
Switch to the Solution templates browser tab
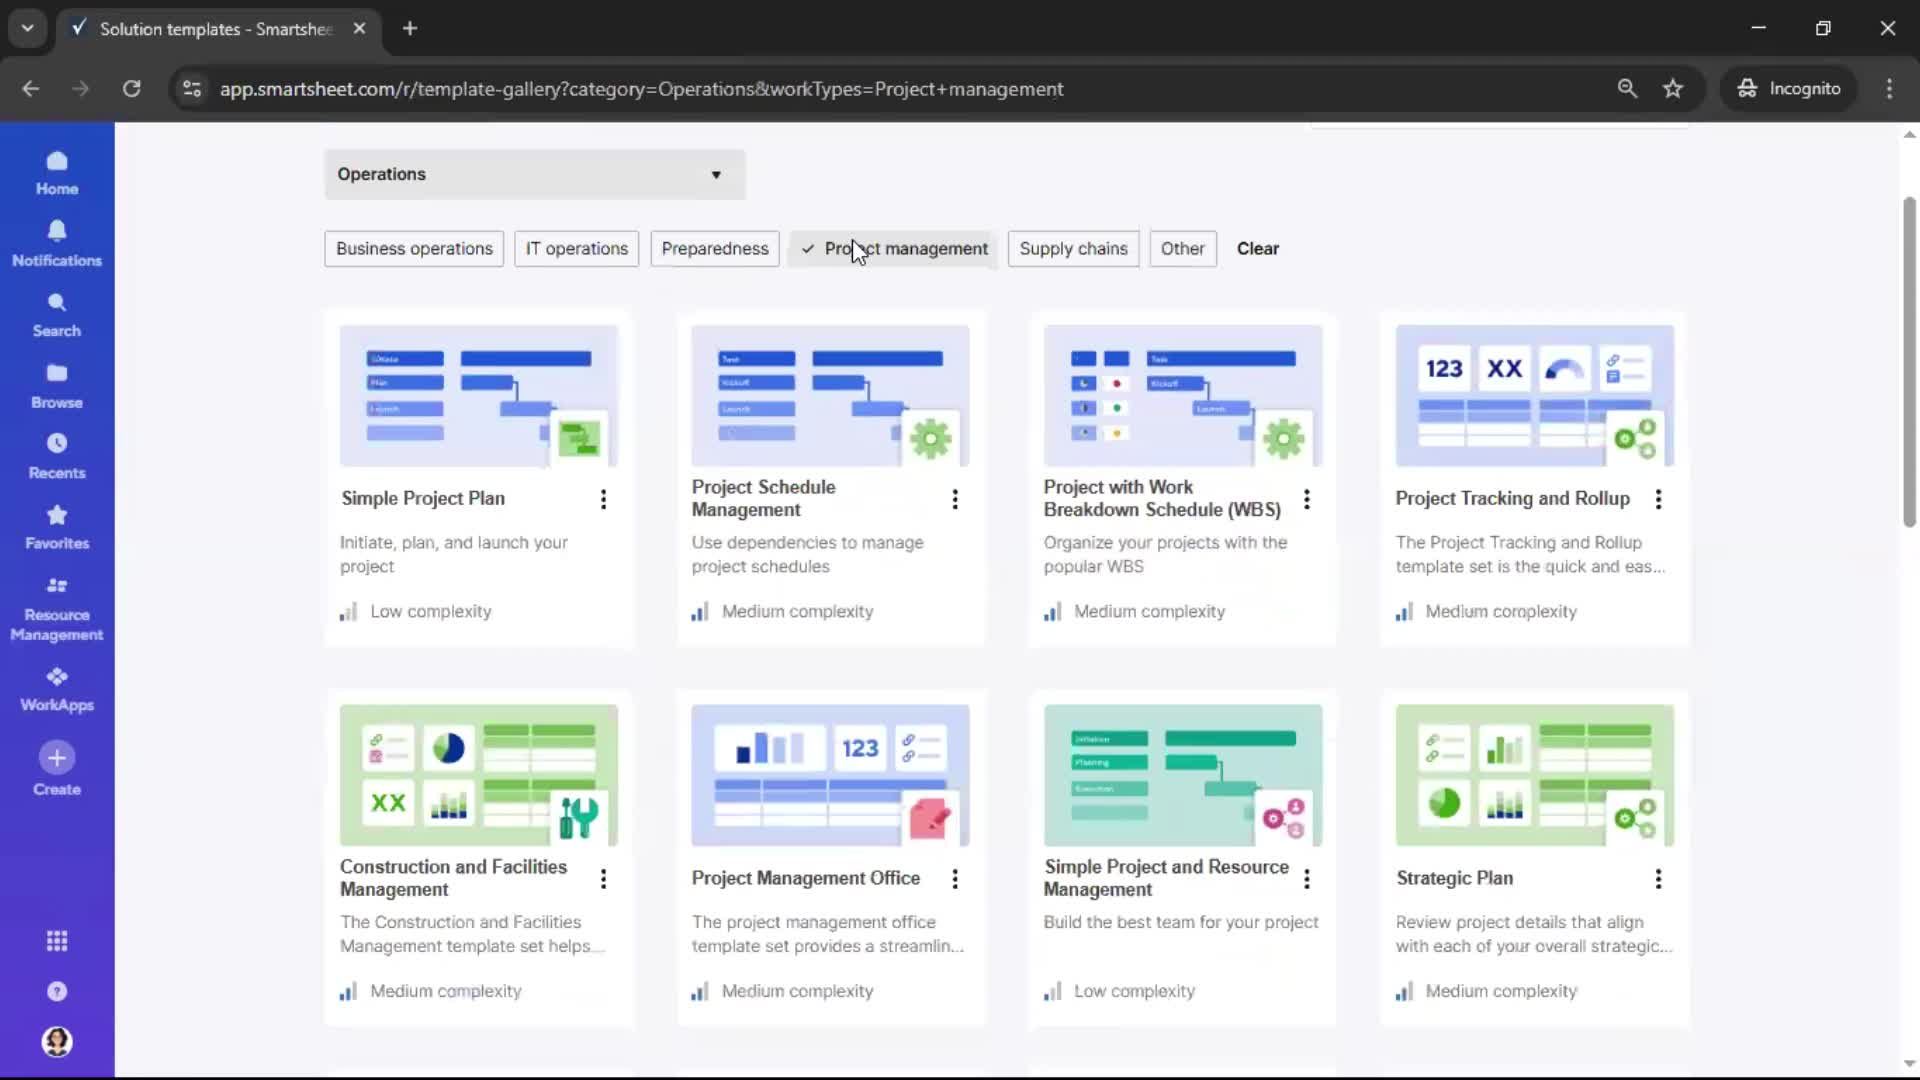point(210,29)
